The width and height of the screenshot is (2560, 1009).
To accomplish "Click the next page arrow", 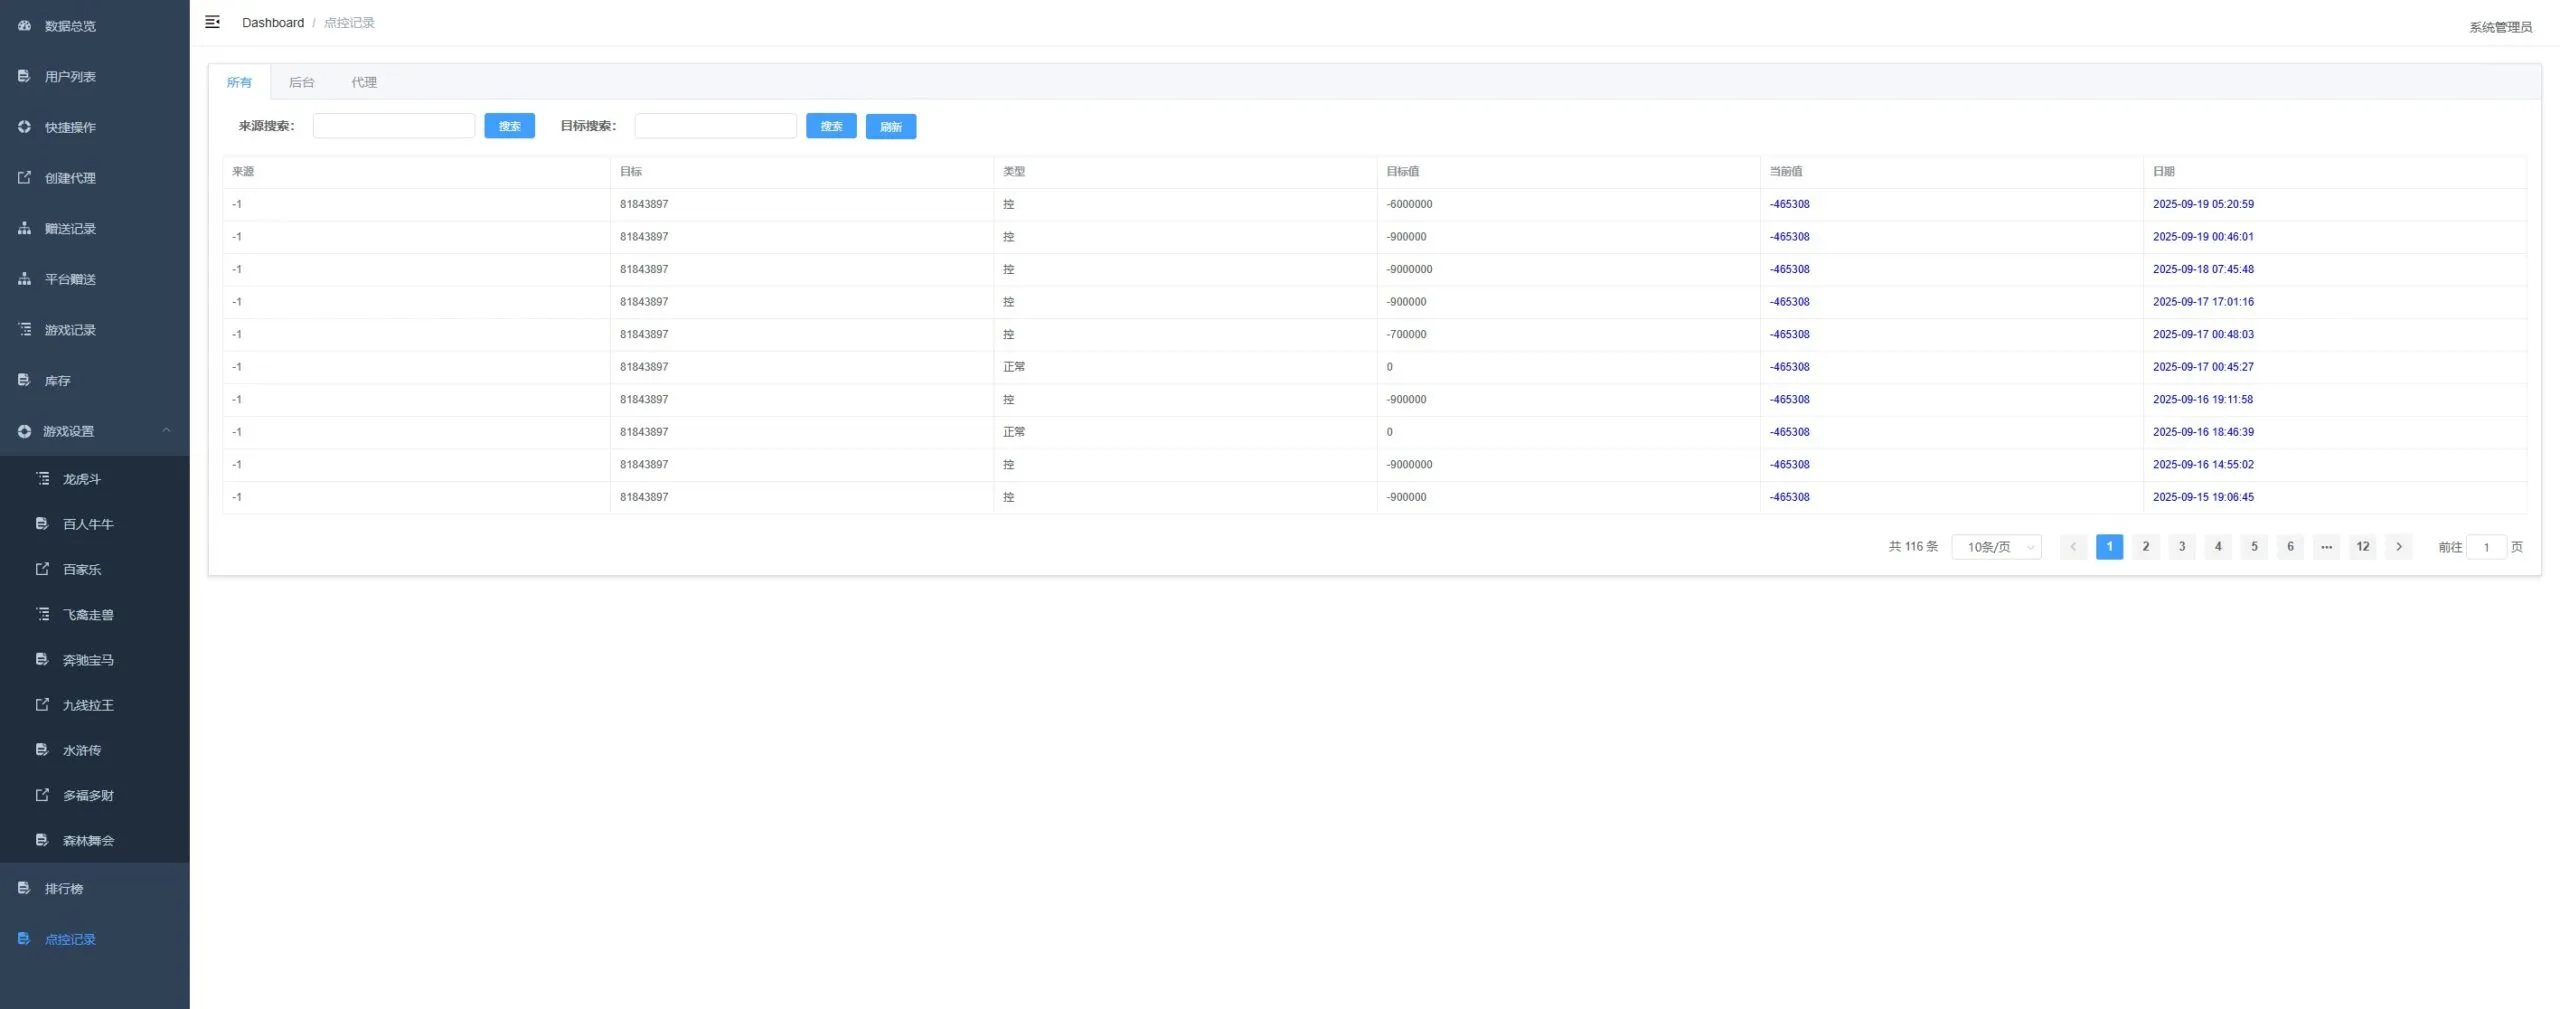I will point(2399,547).
